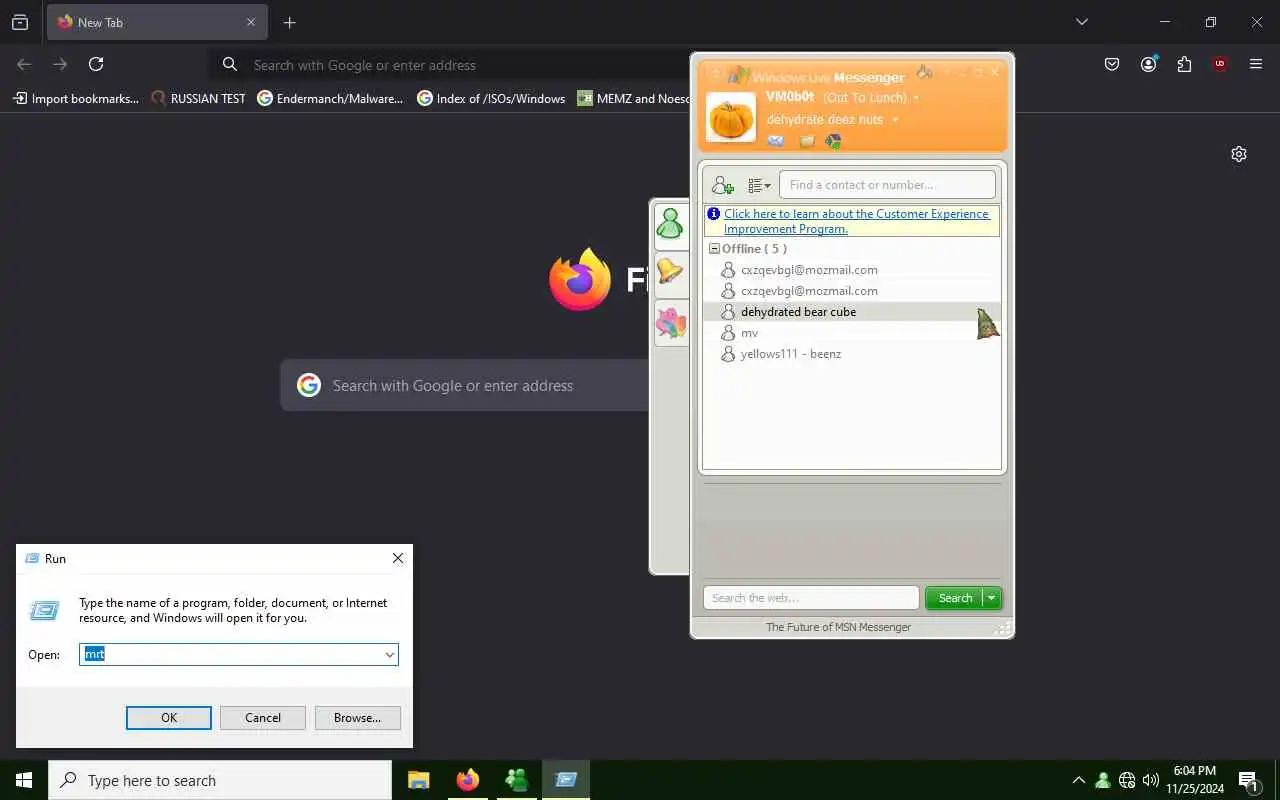Click the uBlock Origin toolbar icon
1280x800 pixels.
(x=1220, y=64)
